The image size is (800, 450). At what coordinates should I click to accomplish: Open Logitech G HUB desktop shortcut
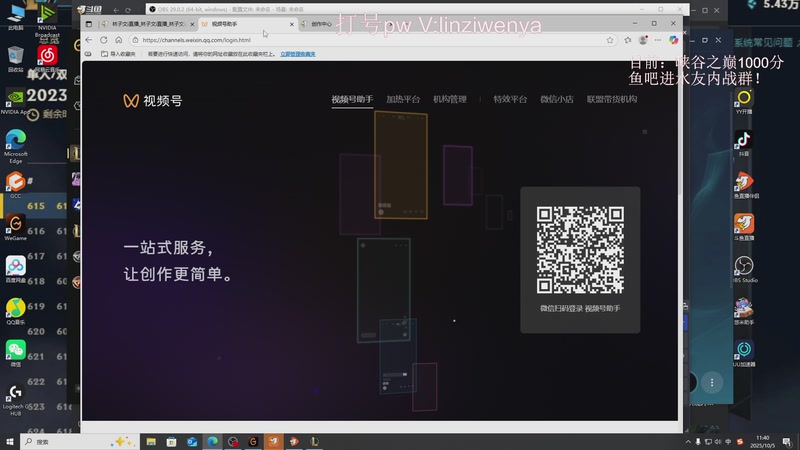[x=16, y=399]
